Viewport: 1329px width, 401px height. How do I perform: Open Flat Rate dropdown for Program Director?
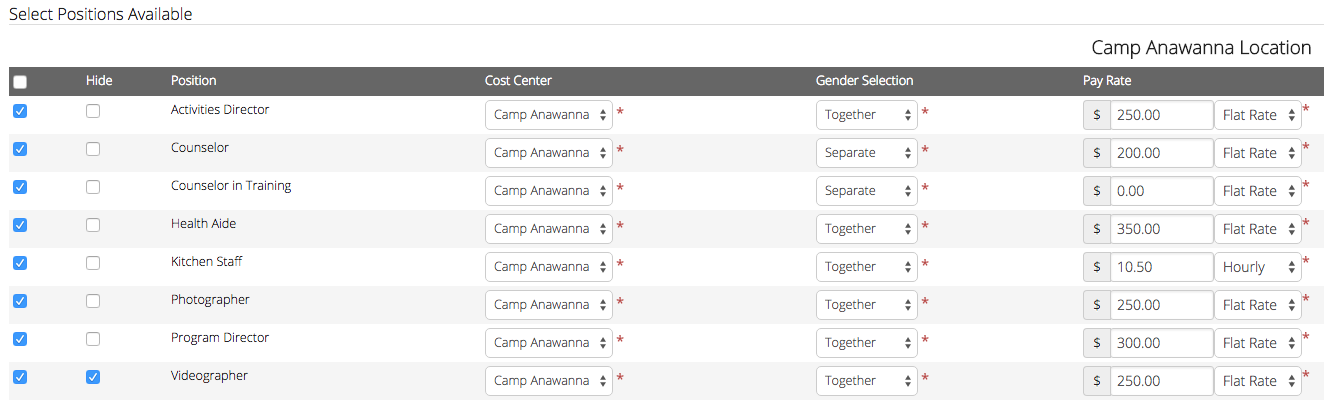click(1257, 343)
